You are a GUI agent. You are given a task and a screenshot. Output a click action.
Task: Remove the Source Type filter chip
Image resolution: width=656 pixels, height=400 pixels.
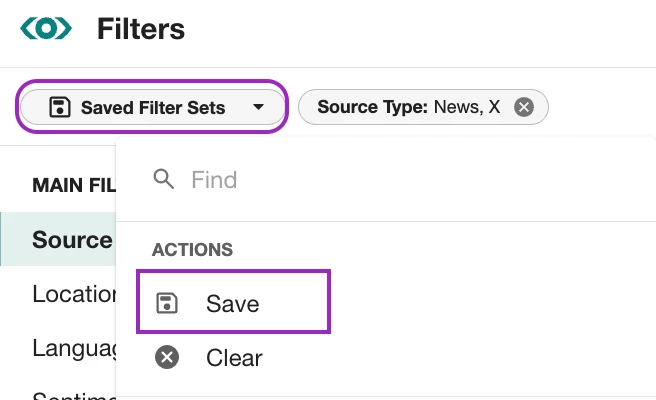(524, 107)
